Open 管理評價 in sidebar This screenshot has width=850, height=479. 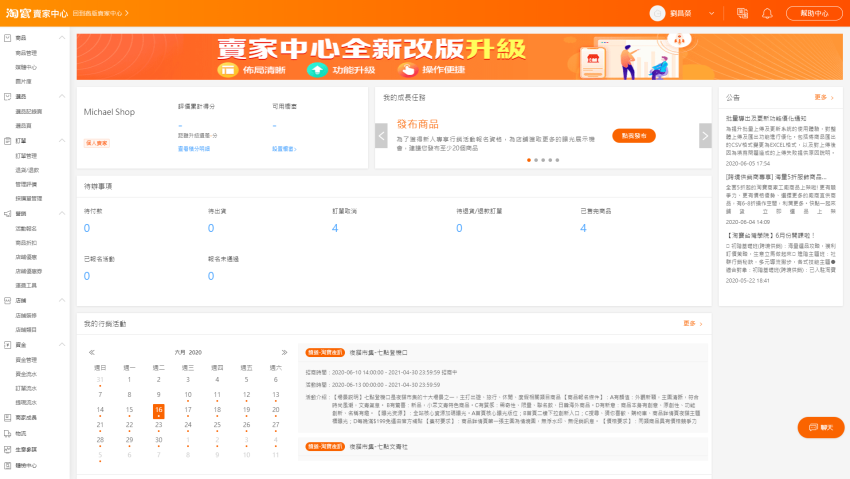click(x=26, y=184)
